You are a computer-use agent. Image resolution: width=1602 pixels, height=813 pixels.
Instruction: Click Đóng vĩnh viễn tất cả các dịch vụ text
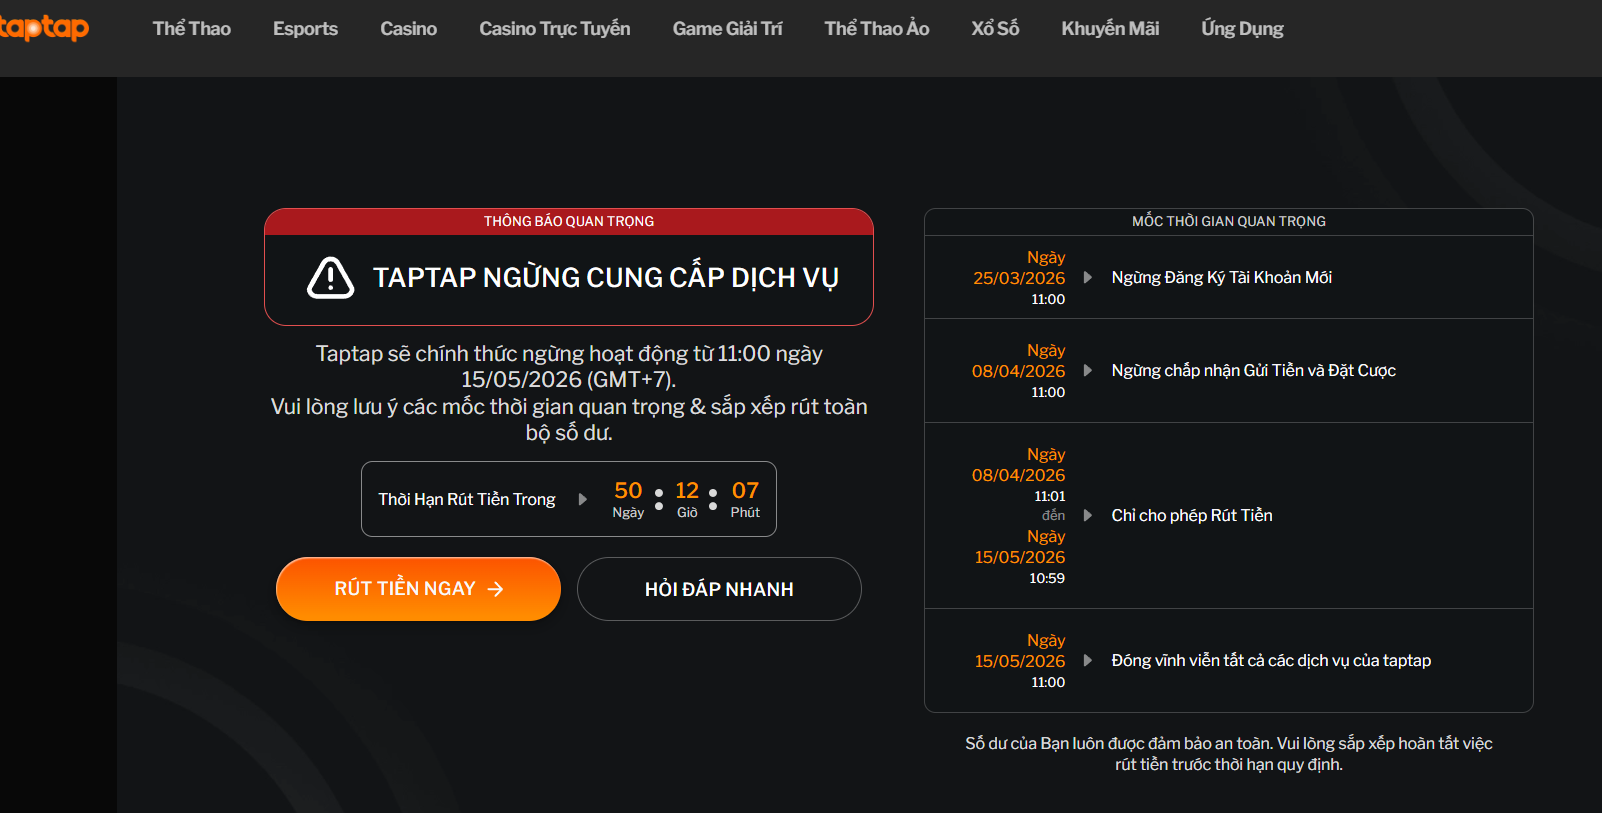click(x=1271, y=660)
